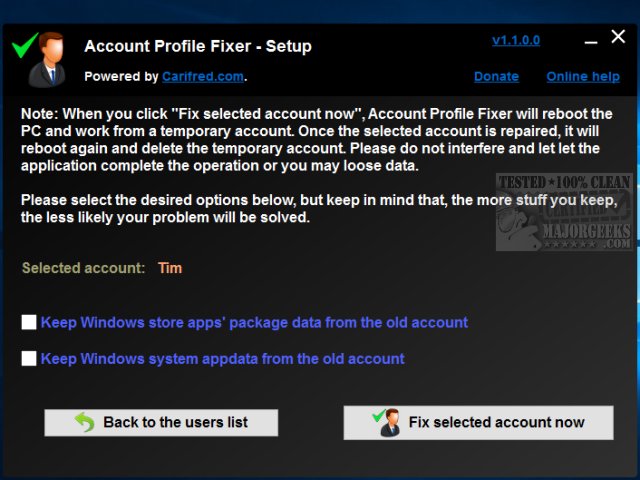Close the Account Profile Fixer window
The height and width of the screenshot is (480, 640).
617,38
